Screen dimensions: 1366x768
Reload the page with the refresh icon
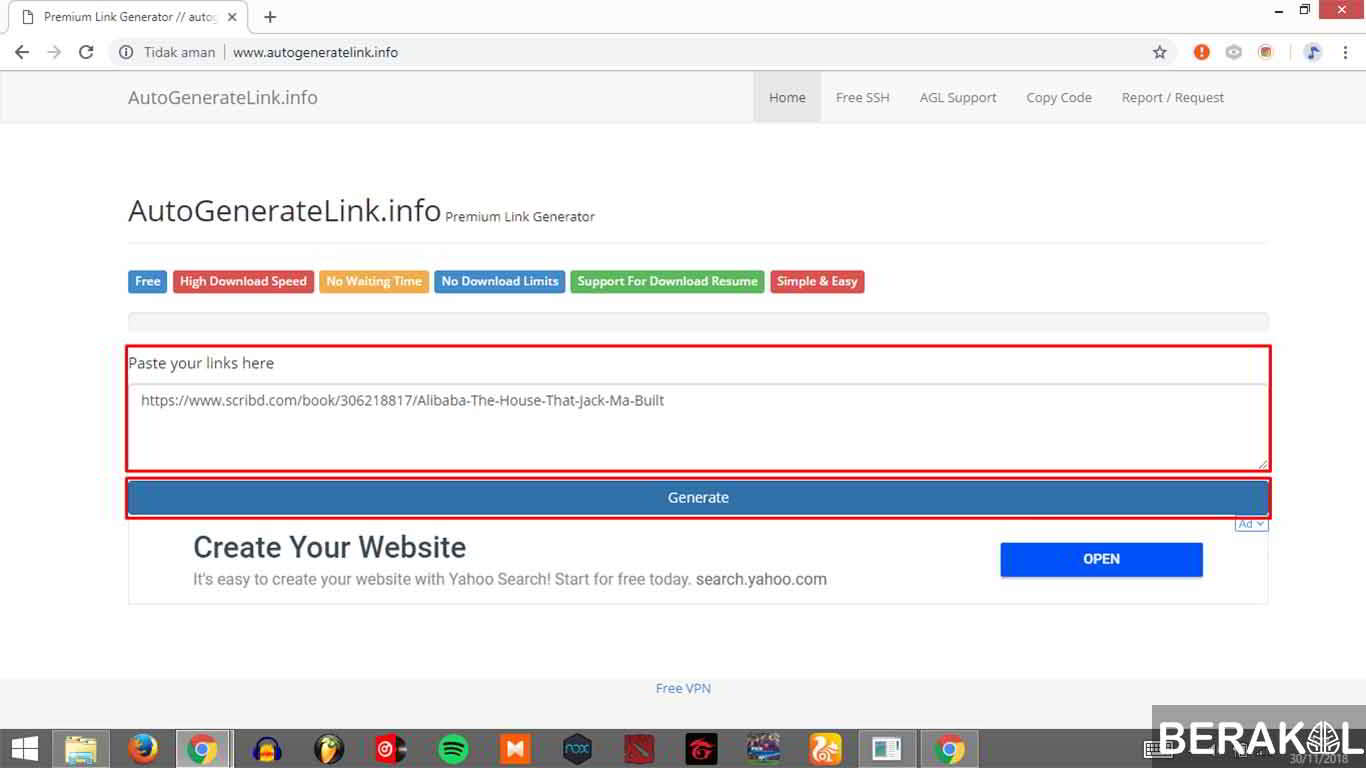tap(86, 52)
